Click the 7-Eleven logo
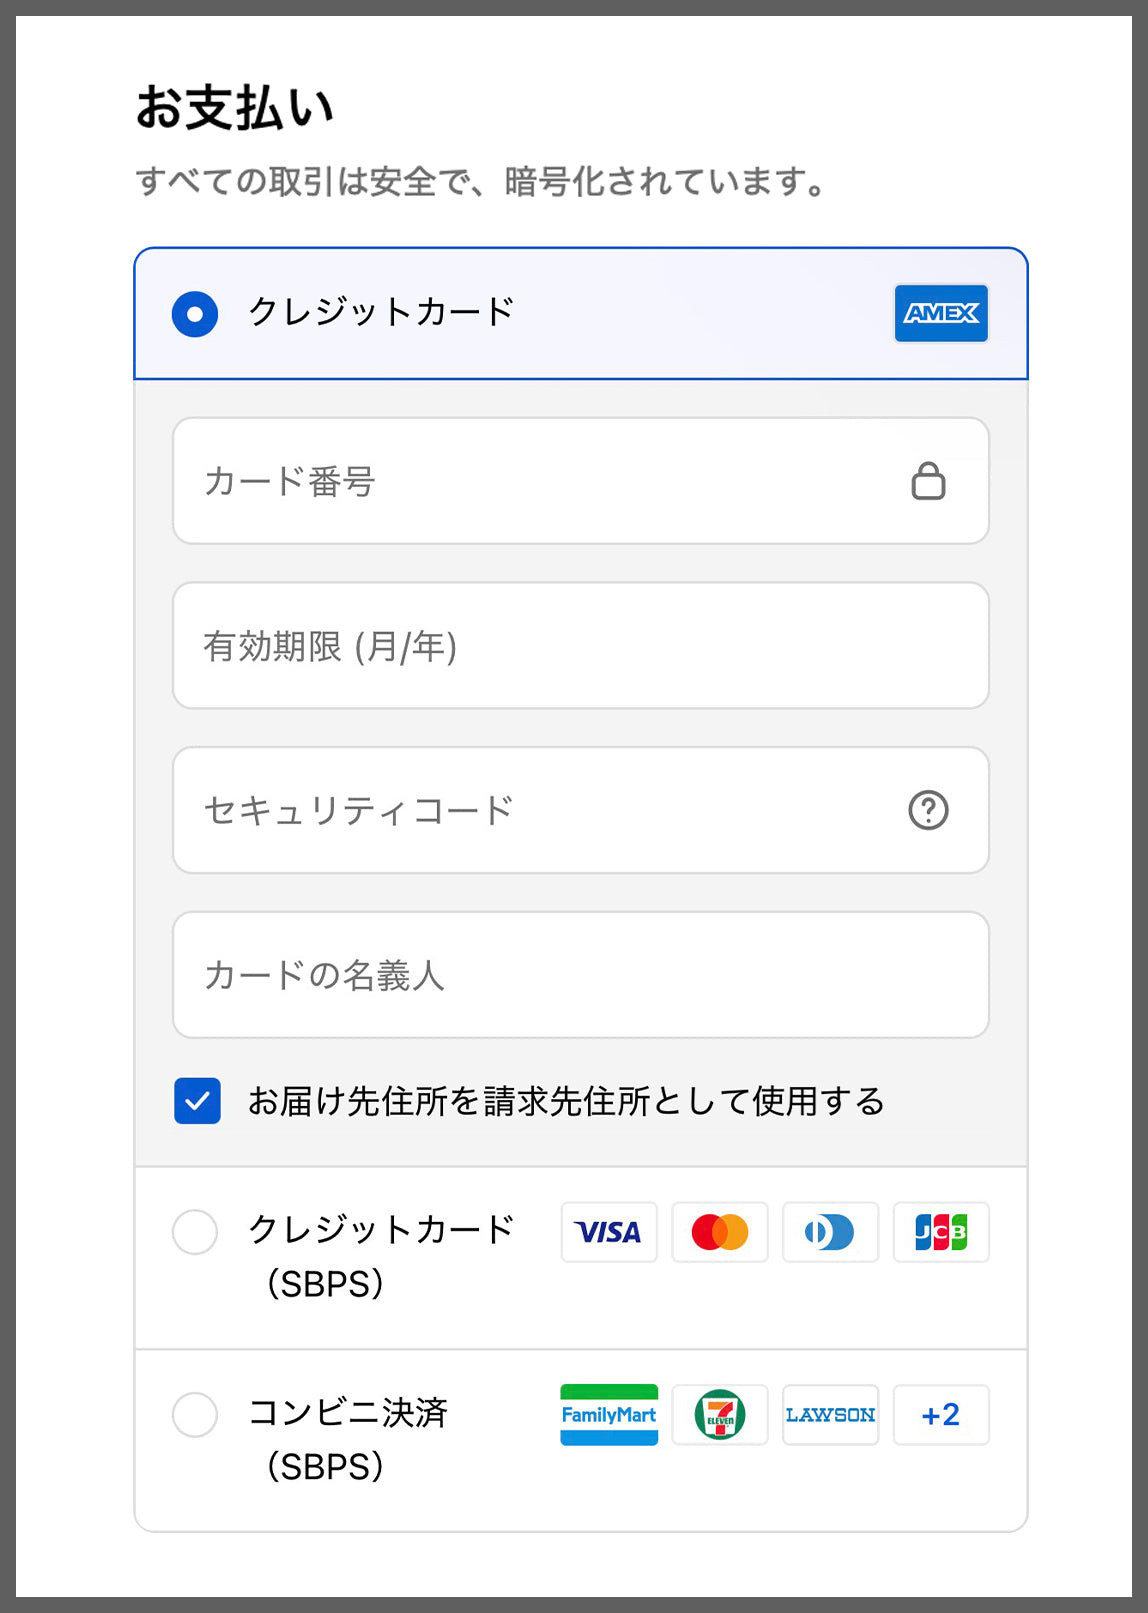 (720, 1415)
